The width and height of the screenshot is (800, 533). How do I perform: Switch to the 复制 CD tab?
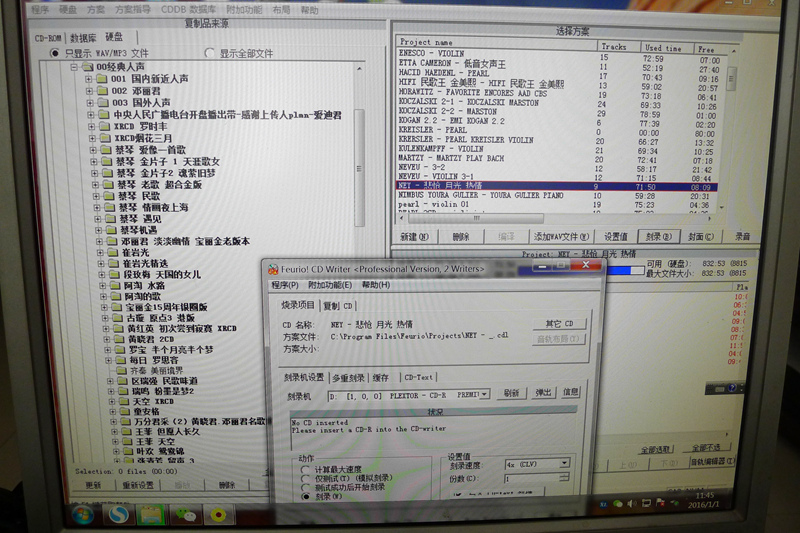[x=338, y=306]
